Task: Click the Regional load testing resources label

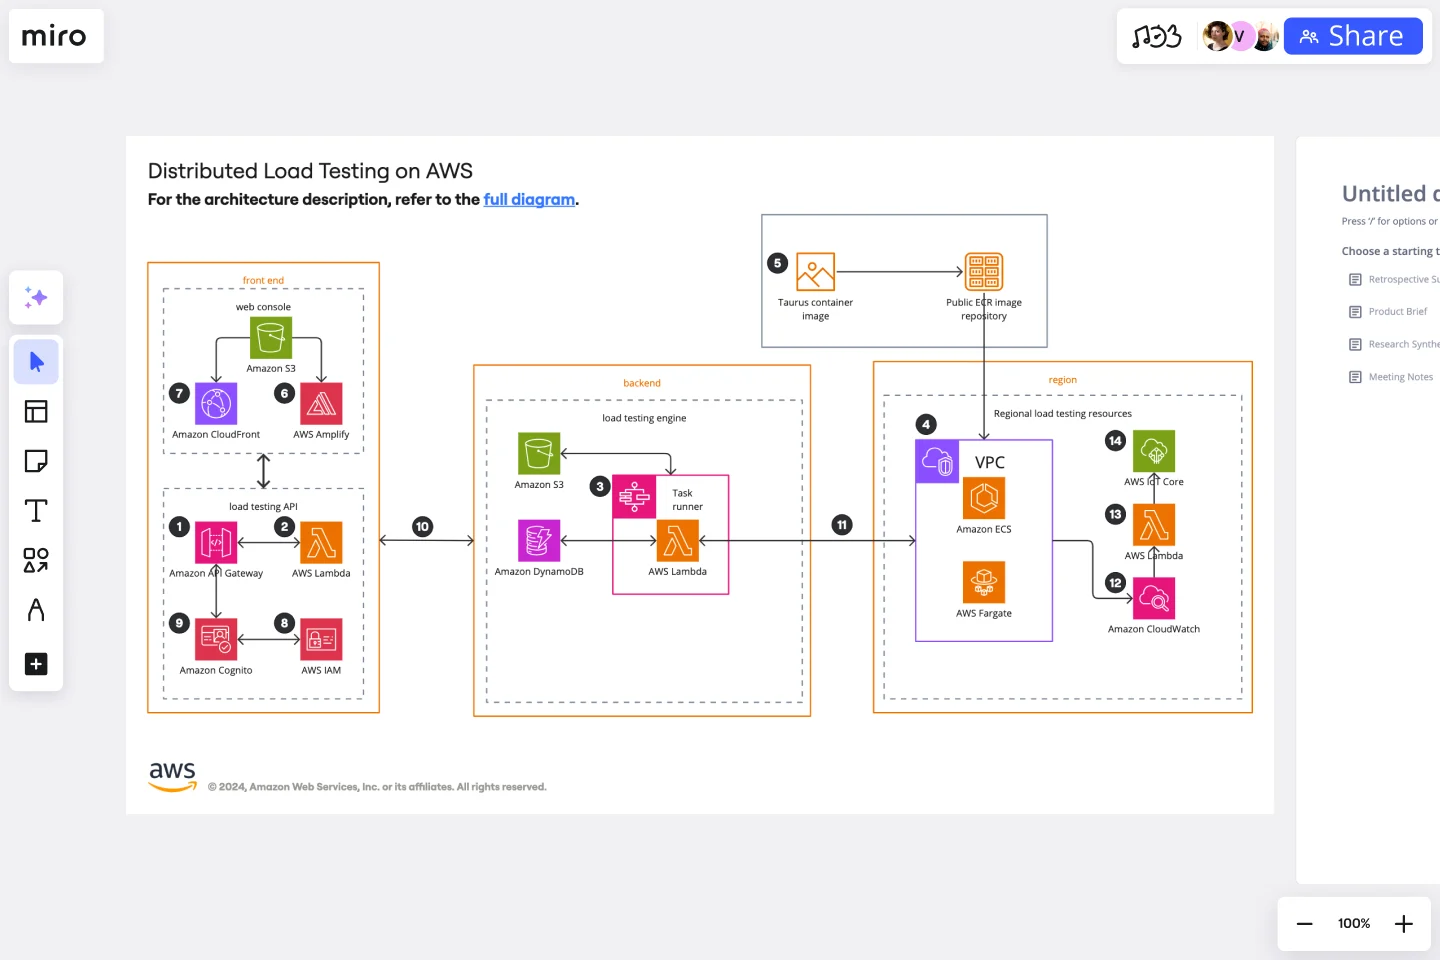Action: [x=1063, y=414]
